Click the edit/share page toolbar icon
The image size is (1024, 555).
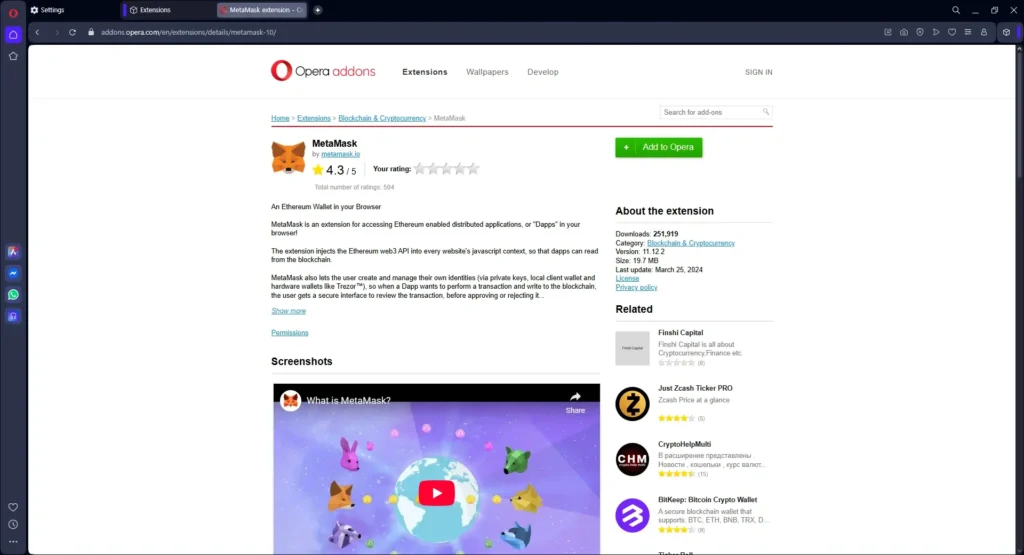[888, 32]
